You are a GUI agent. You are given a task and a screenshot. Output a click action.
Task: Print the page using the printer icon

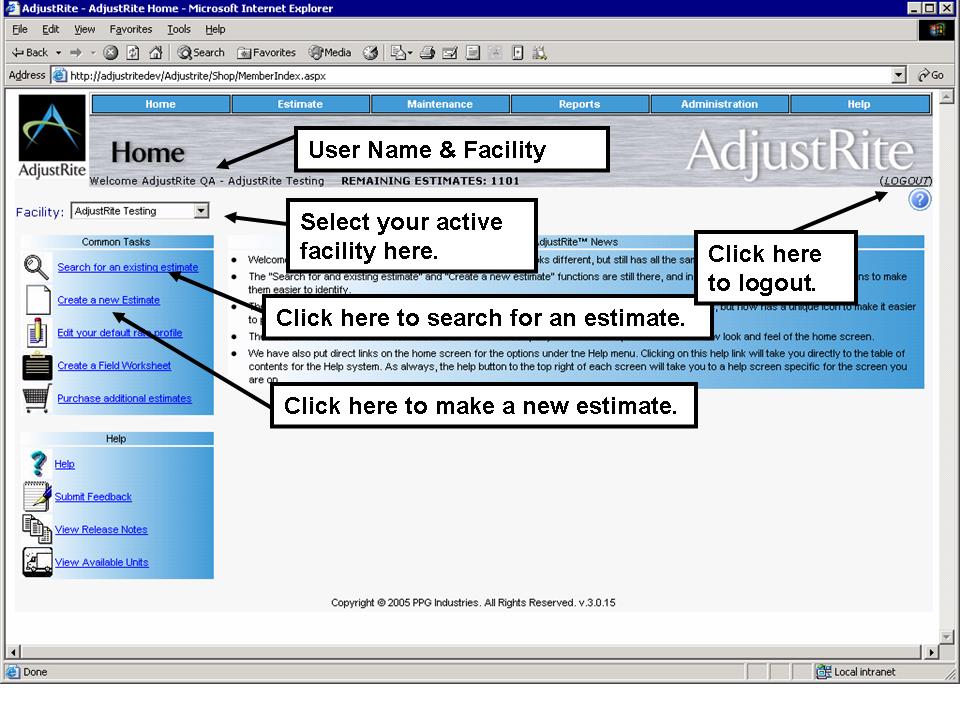point(427,53)
